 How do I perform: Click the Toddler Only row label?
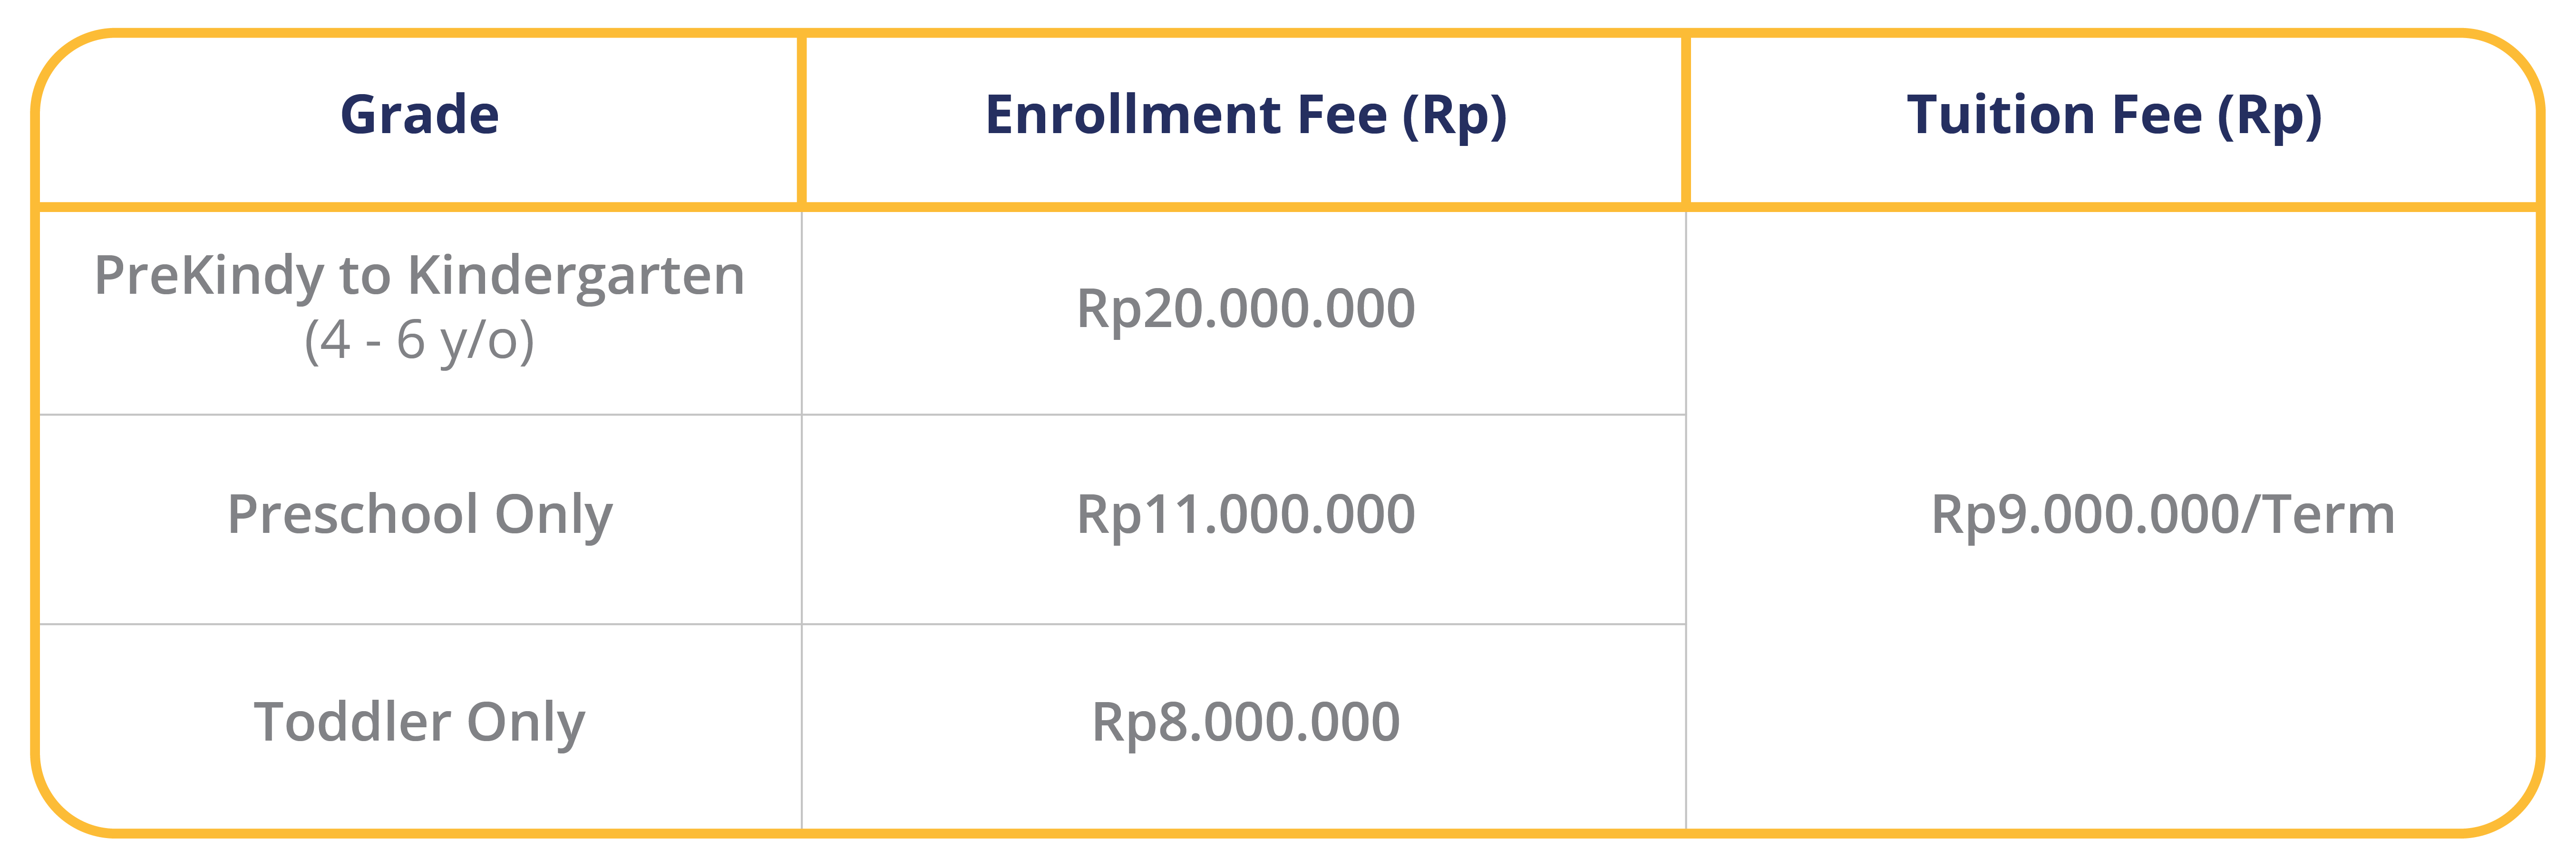click(419, 722)
